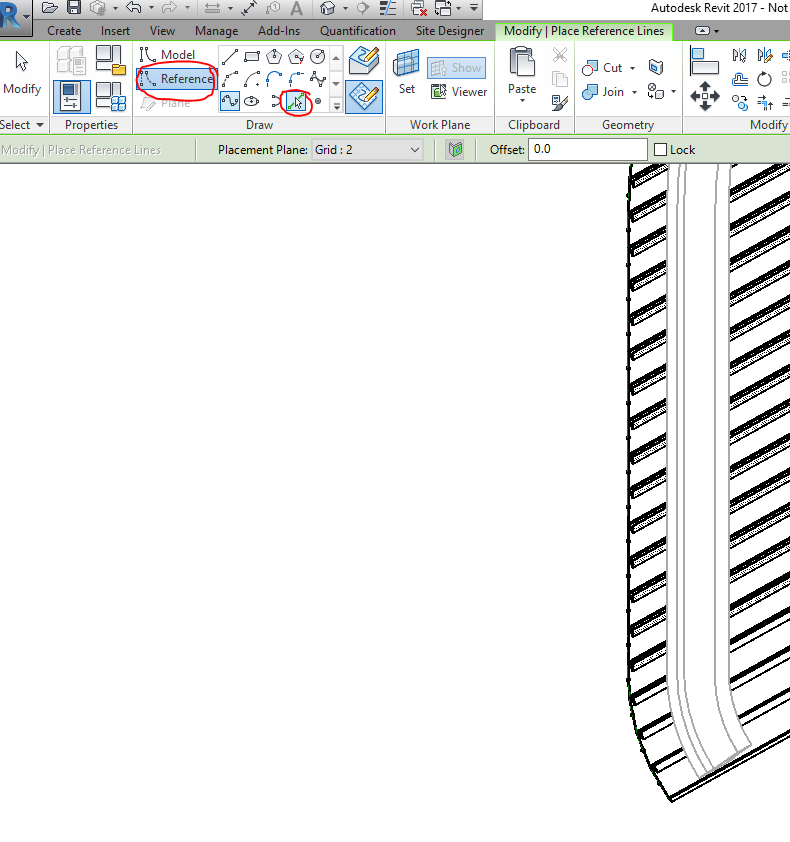Open the Insert ribbon tab

pyautogui.click(x=115, y=31)
